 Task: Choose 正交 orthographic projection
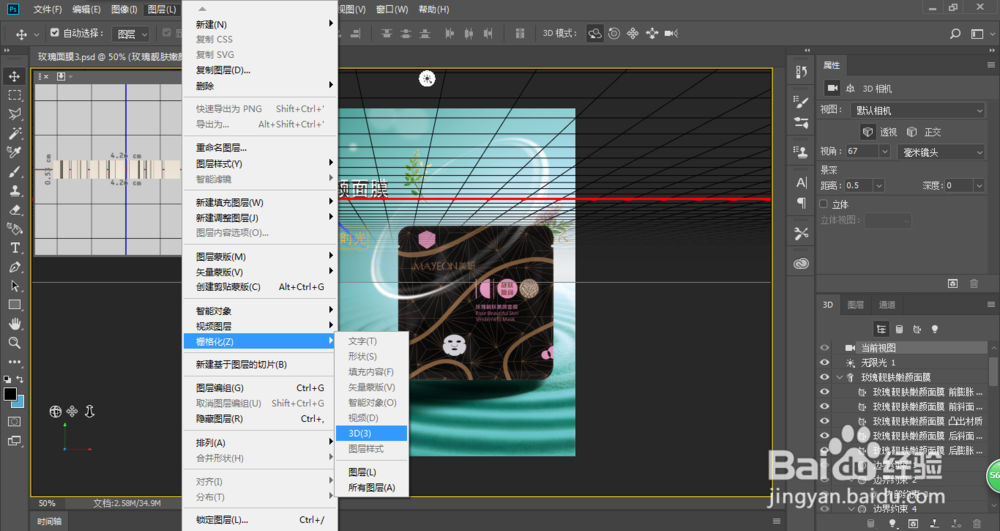pos(924,132)
